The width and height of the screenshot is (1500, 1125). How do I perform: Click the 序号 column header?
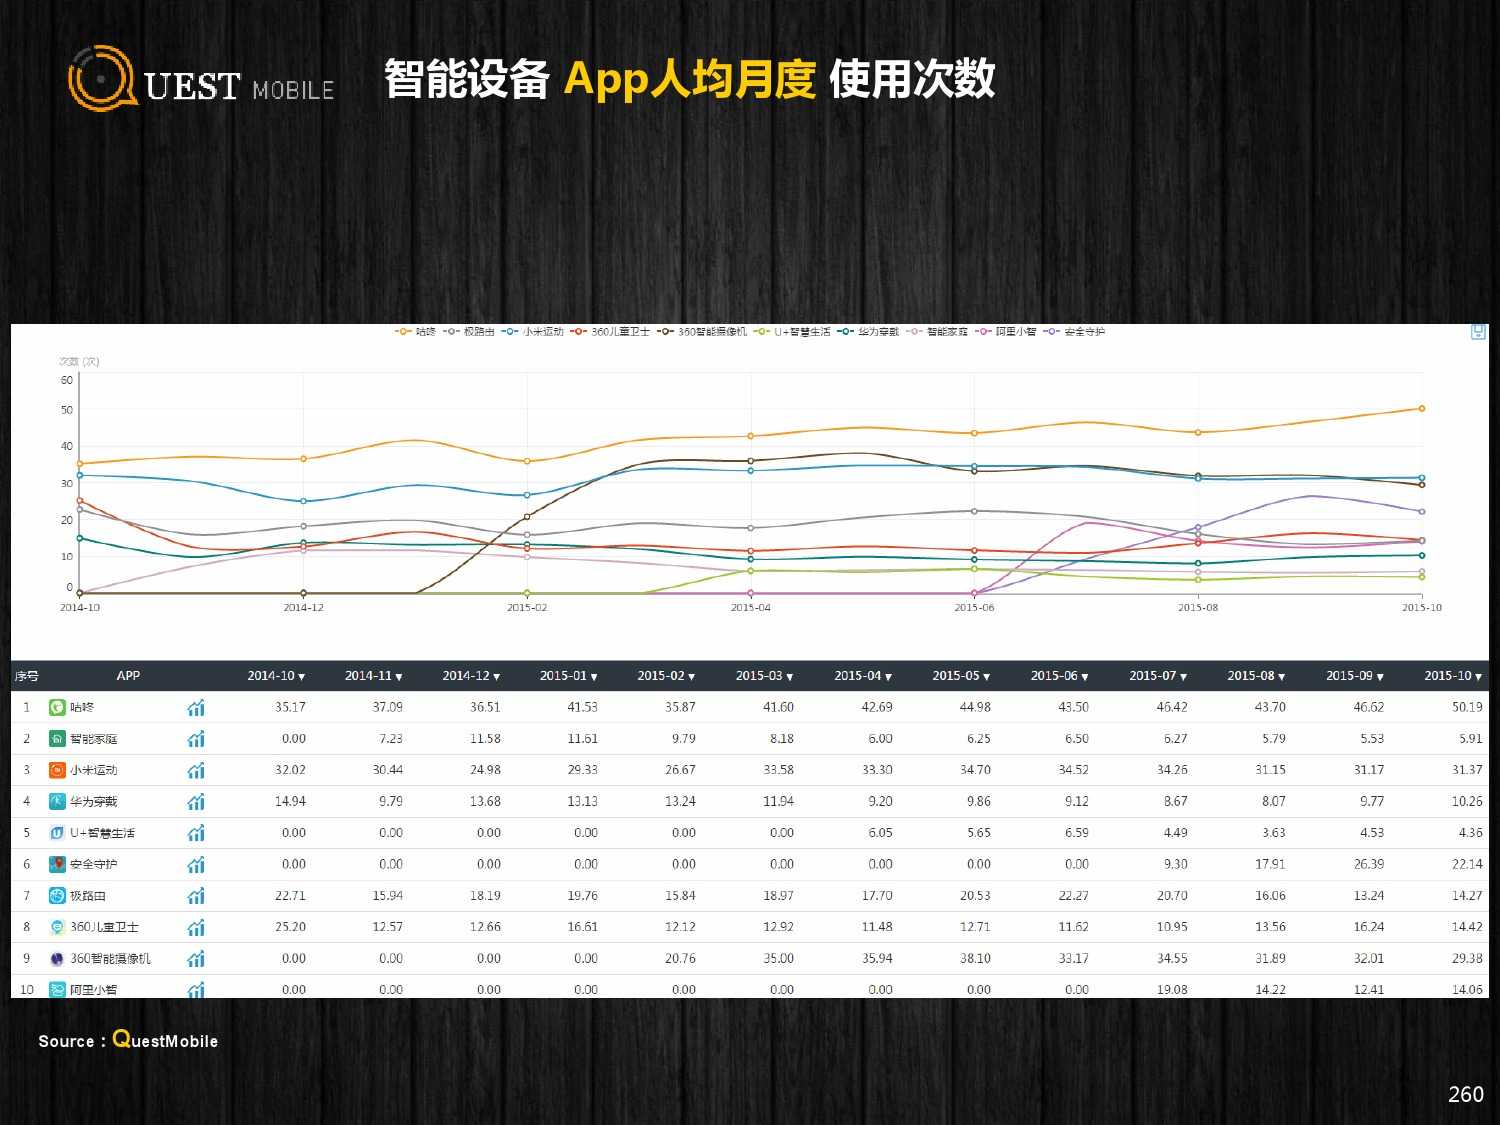point(26,676)
